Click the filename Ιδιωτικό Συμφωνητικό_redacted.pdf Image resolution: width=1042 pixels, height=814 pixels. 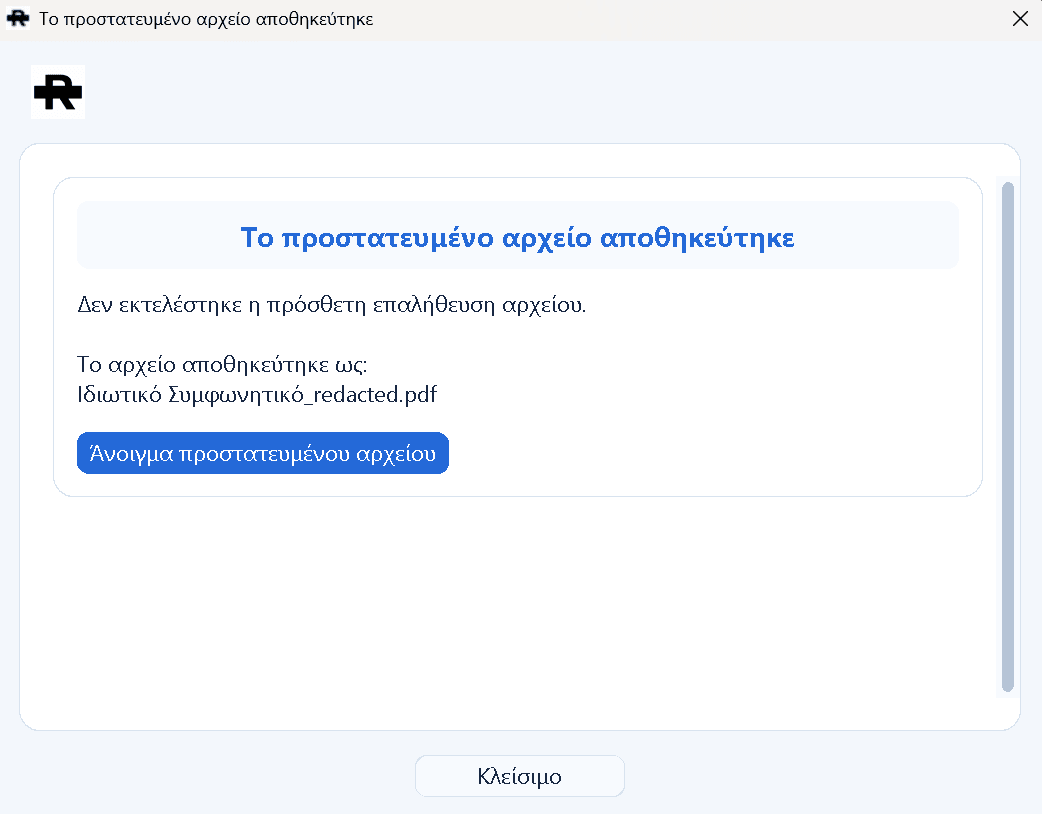257,395
